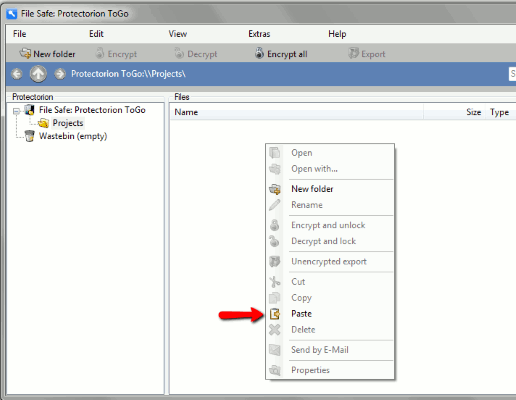The height and width of the screenshot is (400, 516).
Task: Click the Copy icon in context menu
Action: (275, 298)
